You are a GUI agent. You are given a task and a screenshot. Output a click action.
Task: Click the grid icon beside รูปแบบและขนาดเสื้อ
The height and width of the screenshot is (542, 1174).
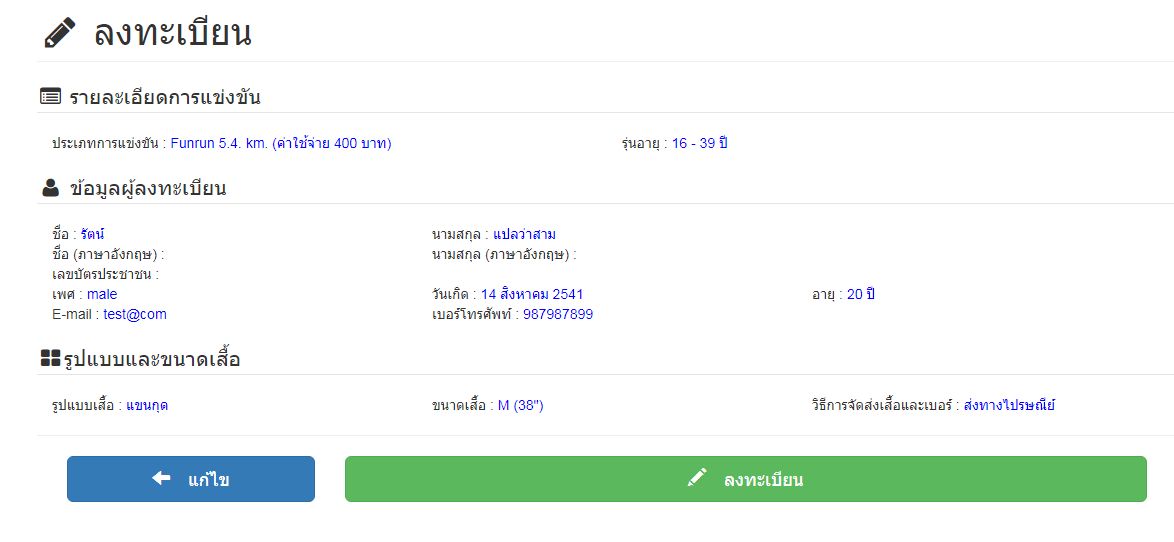(x=50, y=358)
